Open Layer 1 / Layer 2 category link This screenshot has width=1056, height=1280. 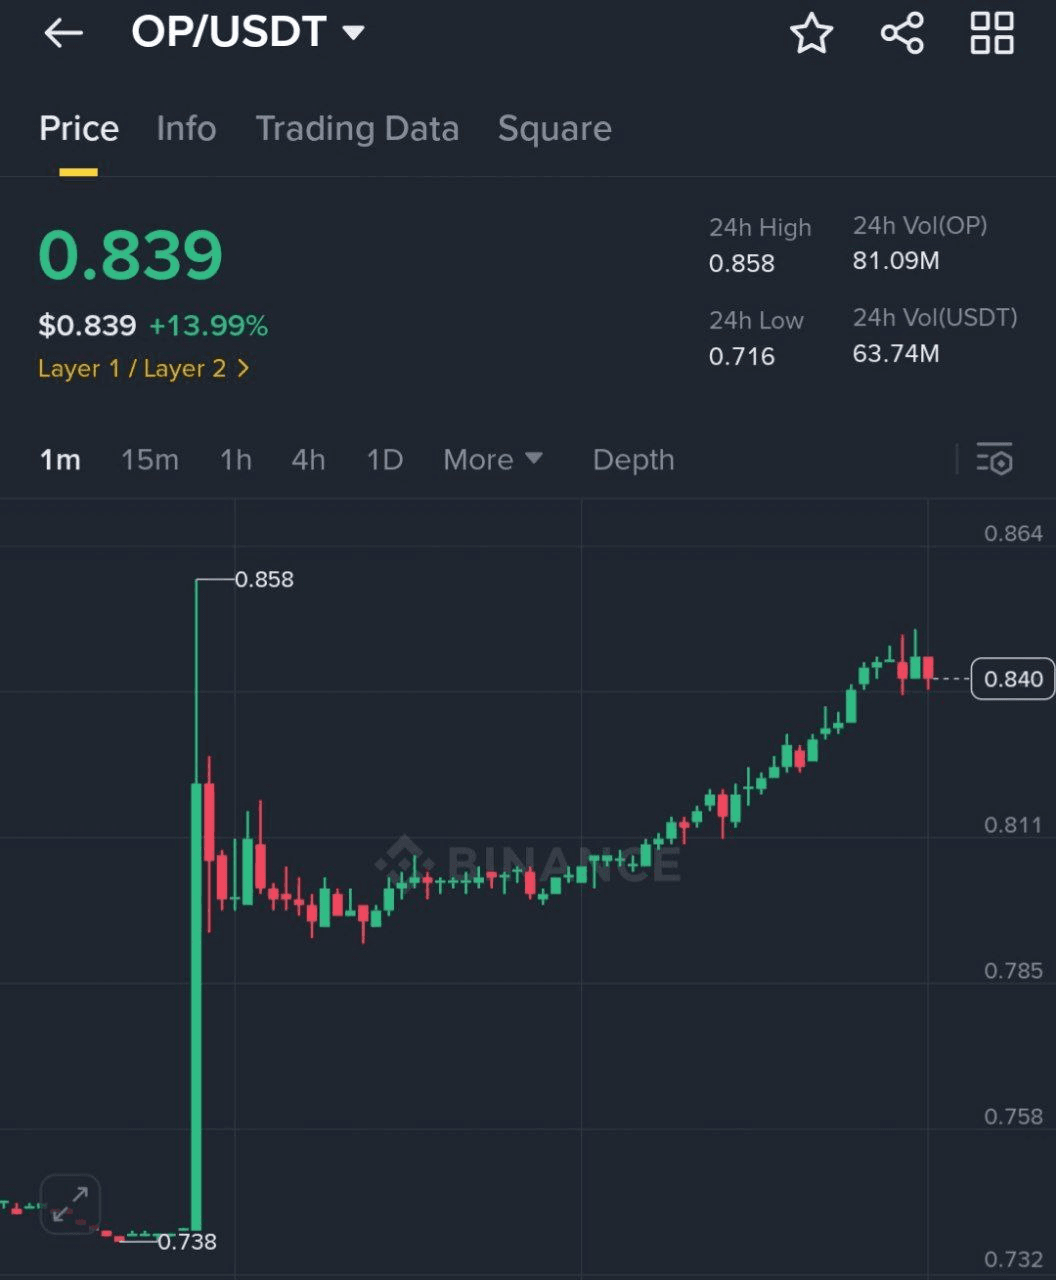pos(143,369)
